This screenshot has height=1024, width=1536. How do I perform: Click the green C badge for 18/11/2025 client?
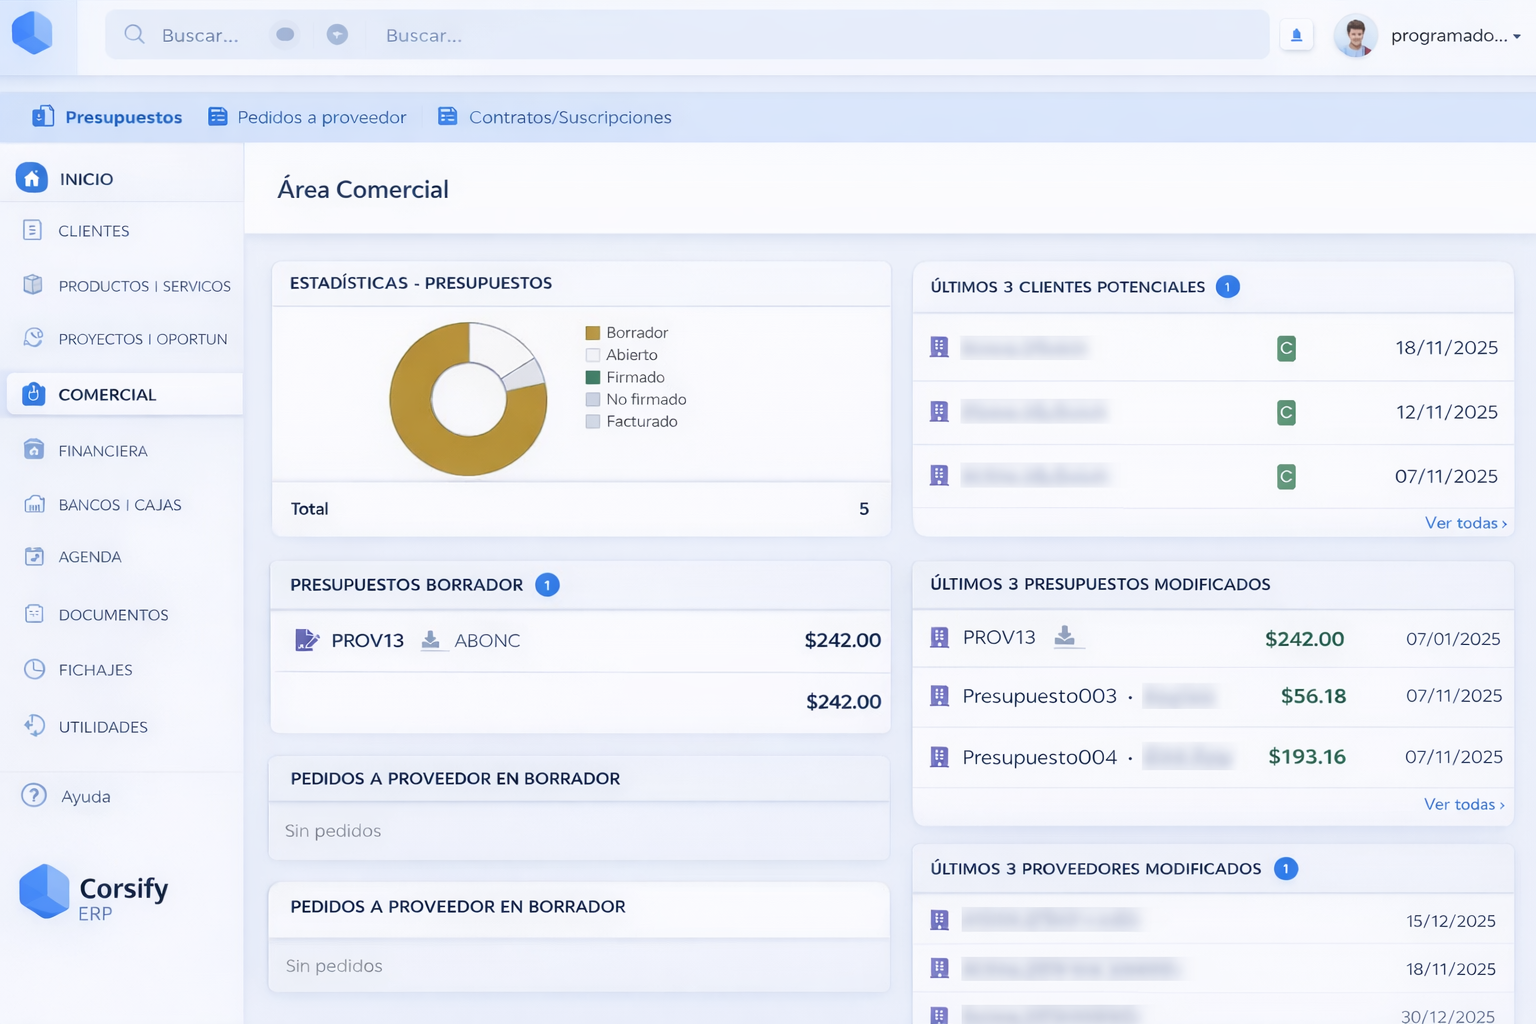[x=1286, y=348]
